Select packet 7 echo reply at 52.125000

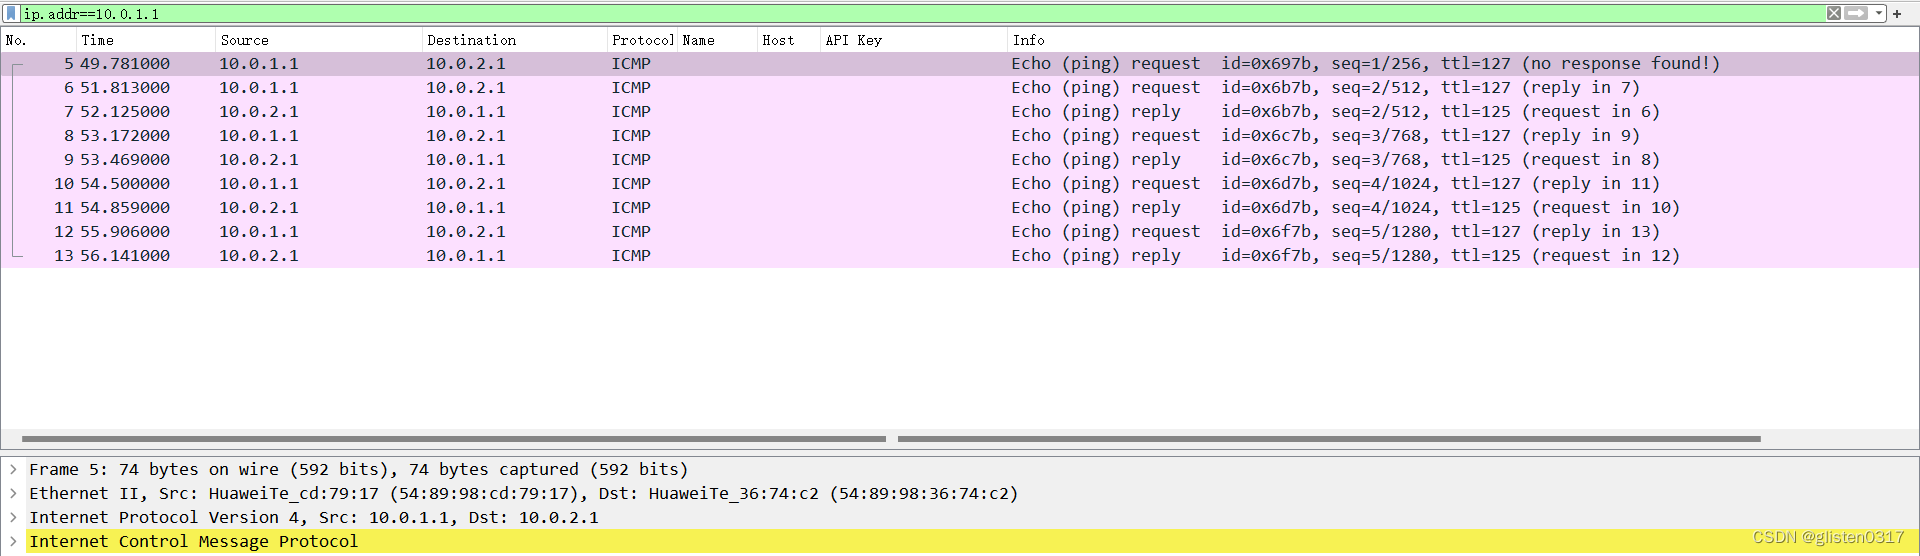tap(960, 112)
